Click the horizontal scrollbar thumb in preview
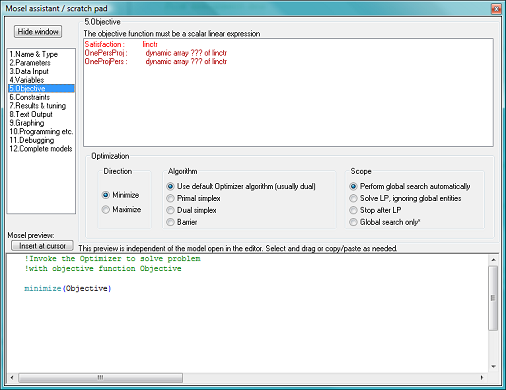This screenshot has height=390, width=506. point(100,378)
